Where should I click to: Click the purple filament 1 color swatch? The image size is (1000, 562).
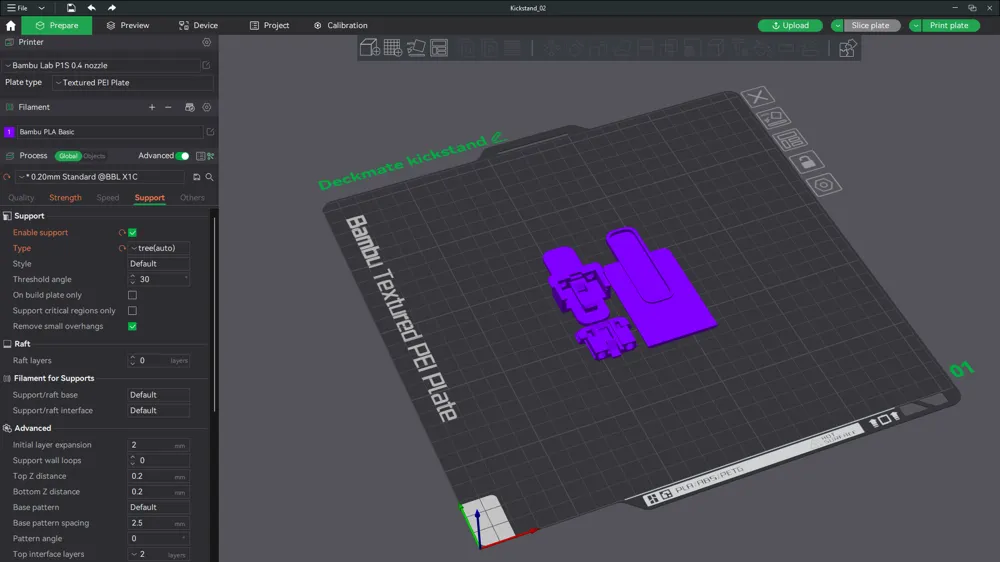coord(9,131)
